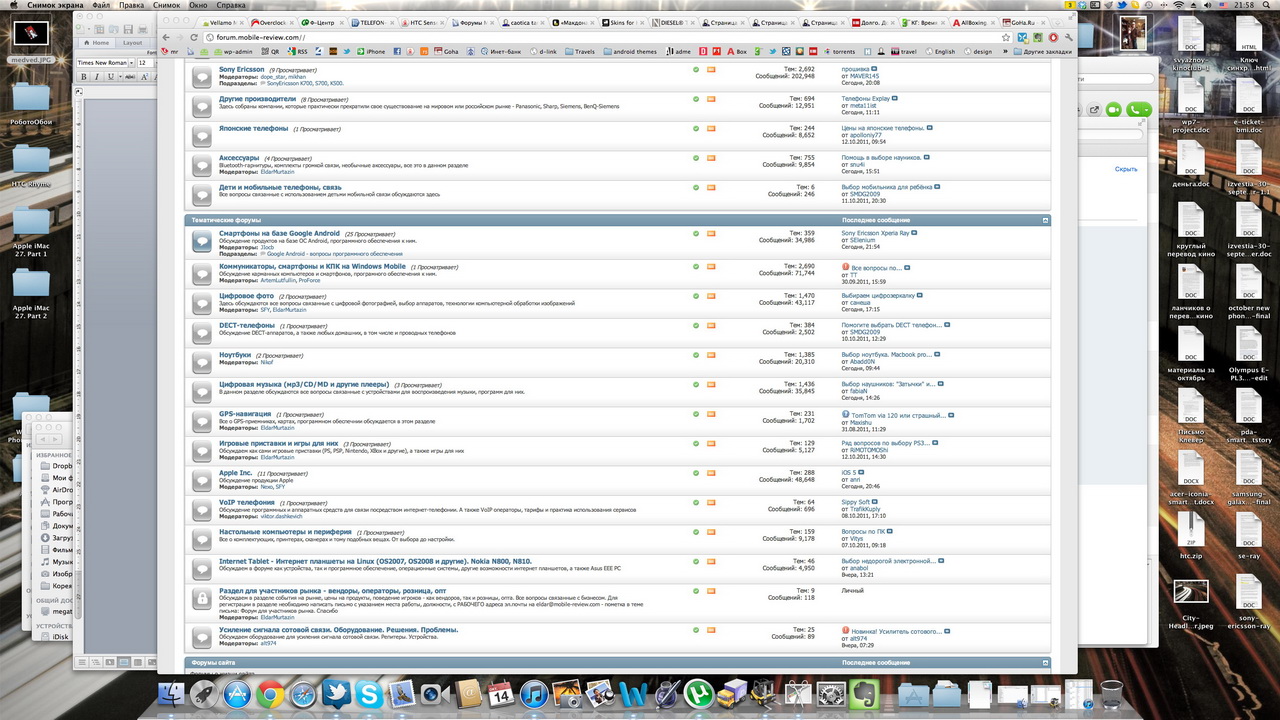Open last post 'Выбор мобильника для ребёнка'
The image size is (1280, 720).
887,187
